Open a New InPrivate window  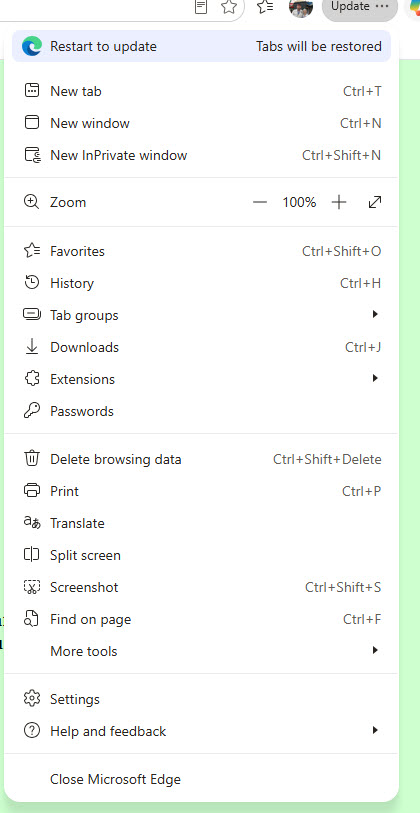pyautogui.click(x=201, y=155)
